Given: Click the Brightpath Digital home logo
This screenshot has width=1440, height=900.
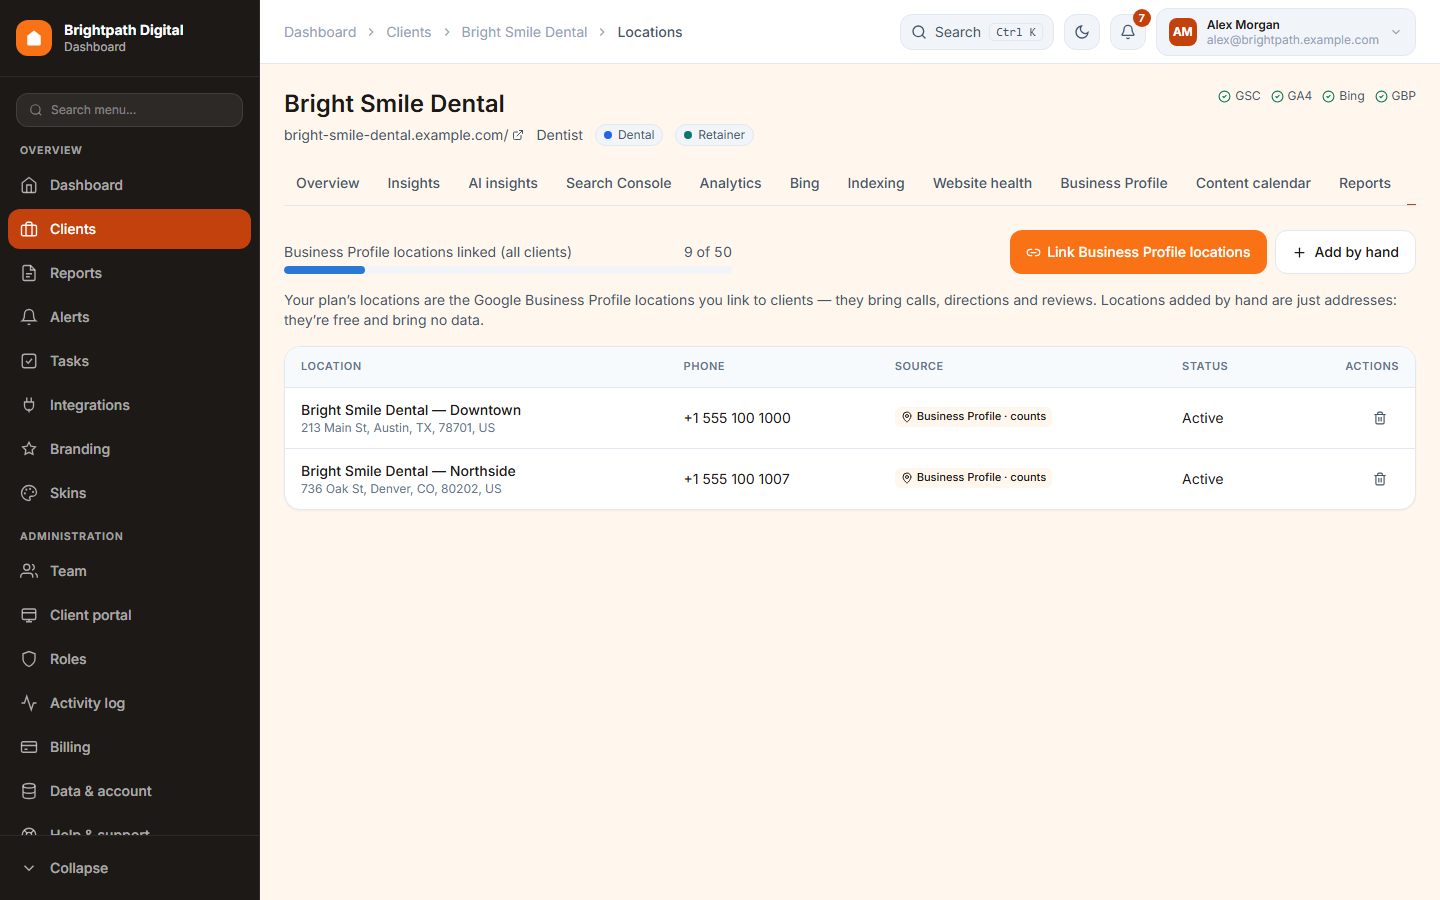Looking at the screenshot, I should click(34, 38).
